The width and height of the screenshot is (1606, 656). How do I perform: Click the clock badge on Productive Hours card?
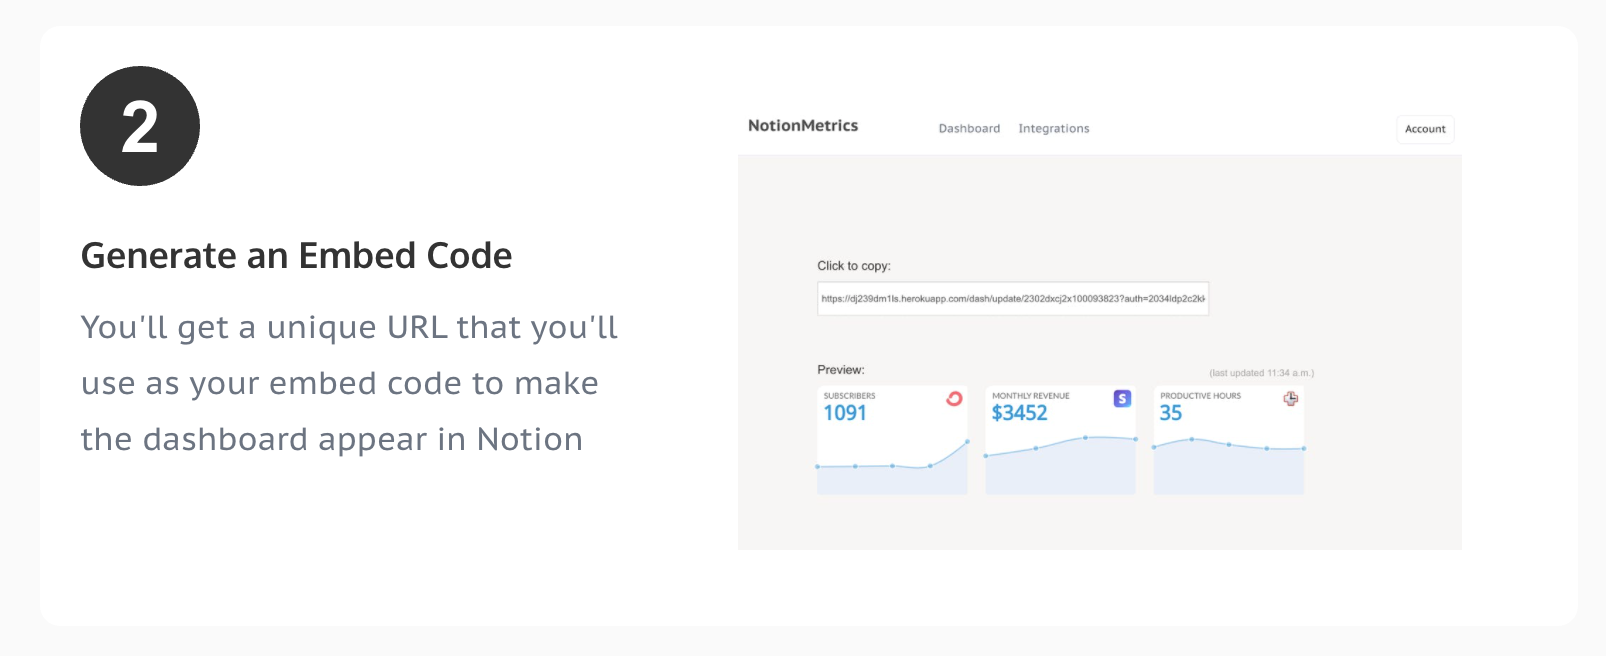(1291, 398)
